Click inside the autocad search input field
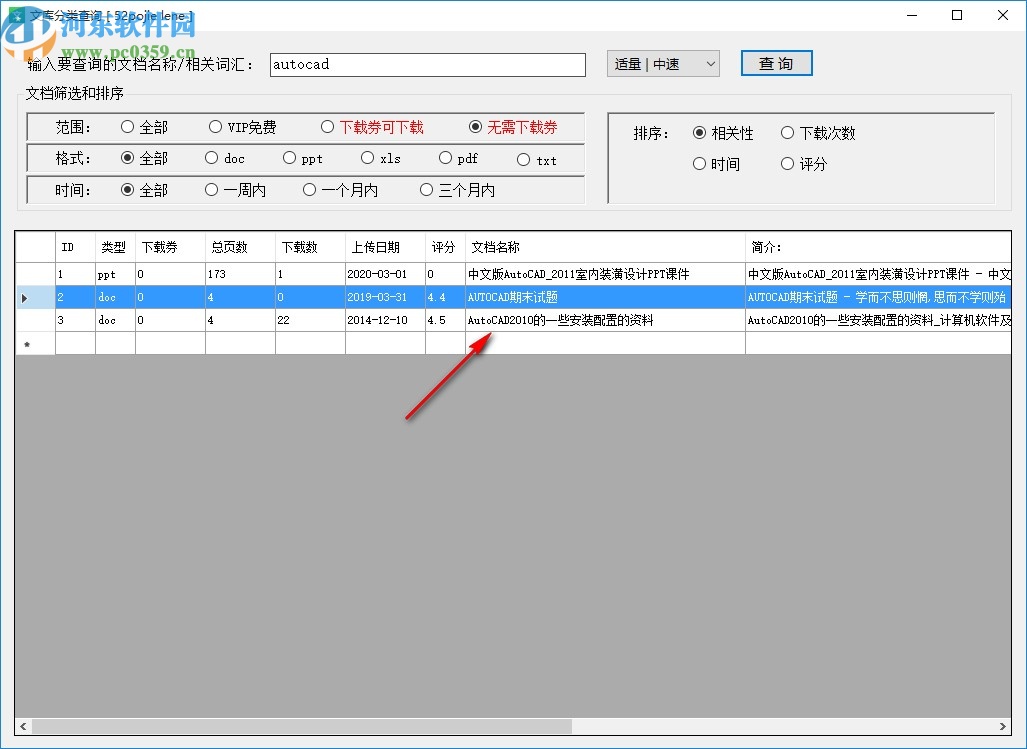 click(x=427, y=64)
